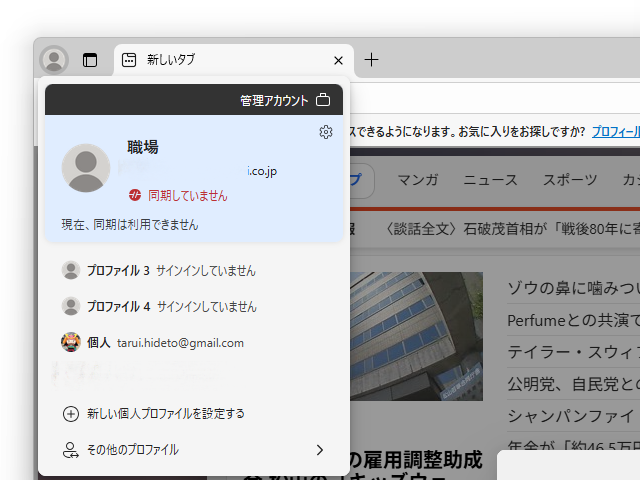
Task: Click the プロファイル 4 avatar icon
Action: point(71,306)
